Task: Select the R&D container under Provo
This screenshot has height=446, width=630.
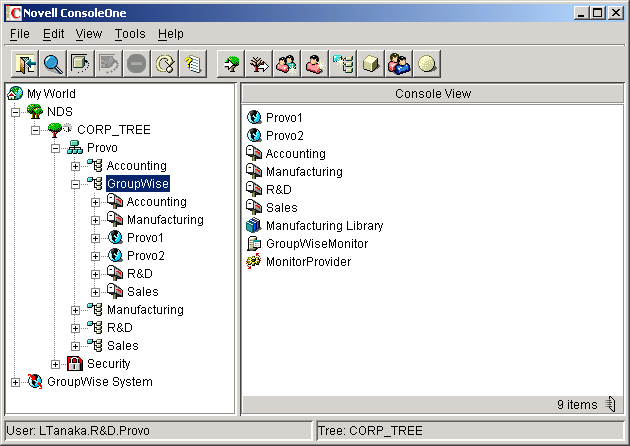Action: tap(120, 327)
